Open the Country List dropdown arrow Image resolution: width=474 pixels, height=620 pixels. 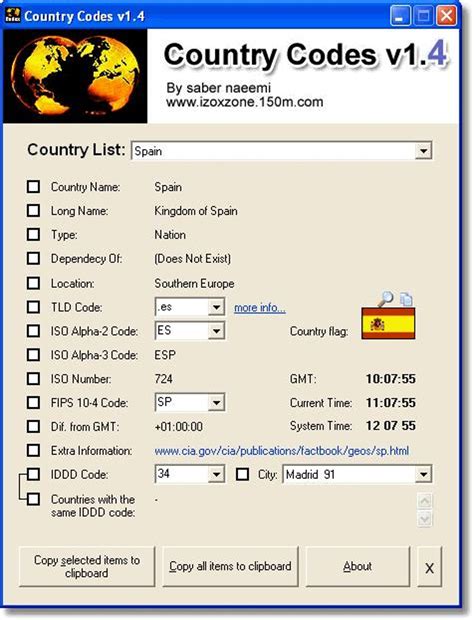(x=423, y=151)
